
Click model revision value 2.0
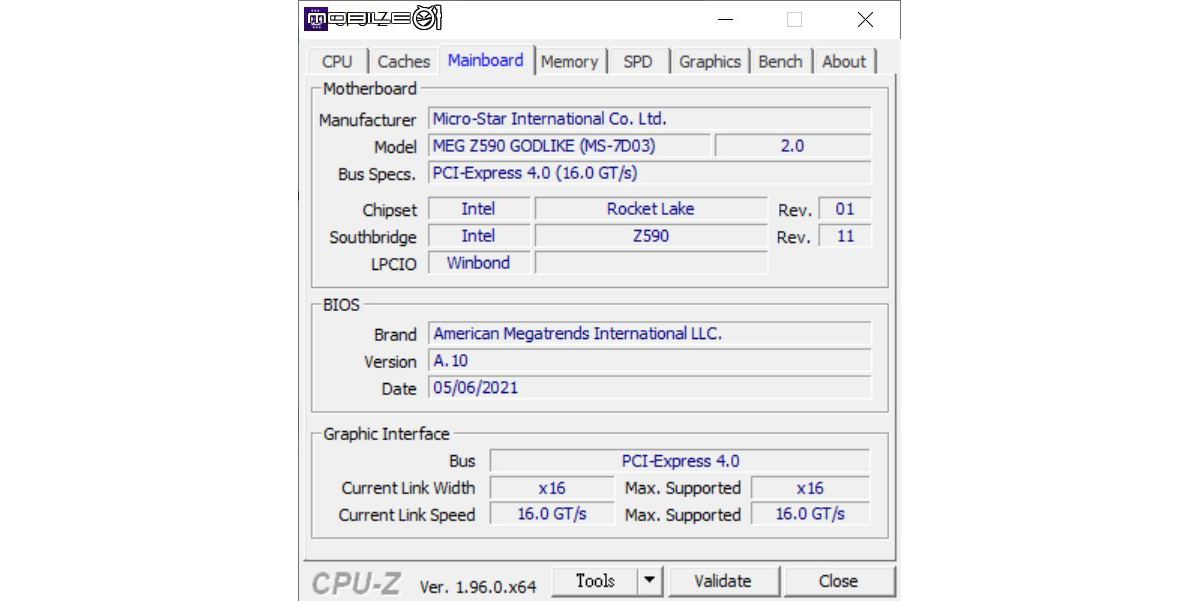[793, 146]
